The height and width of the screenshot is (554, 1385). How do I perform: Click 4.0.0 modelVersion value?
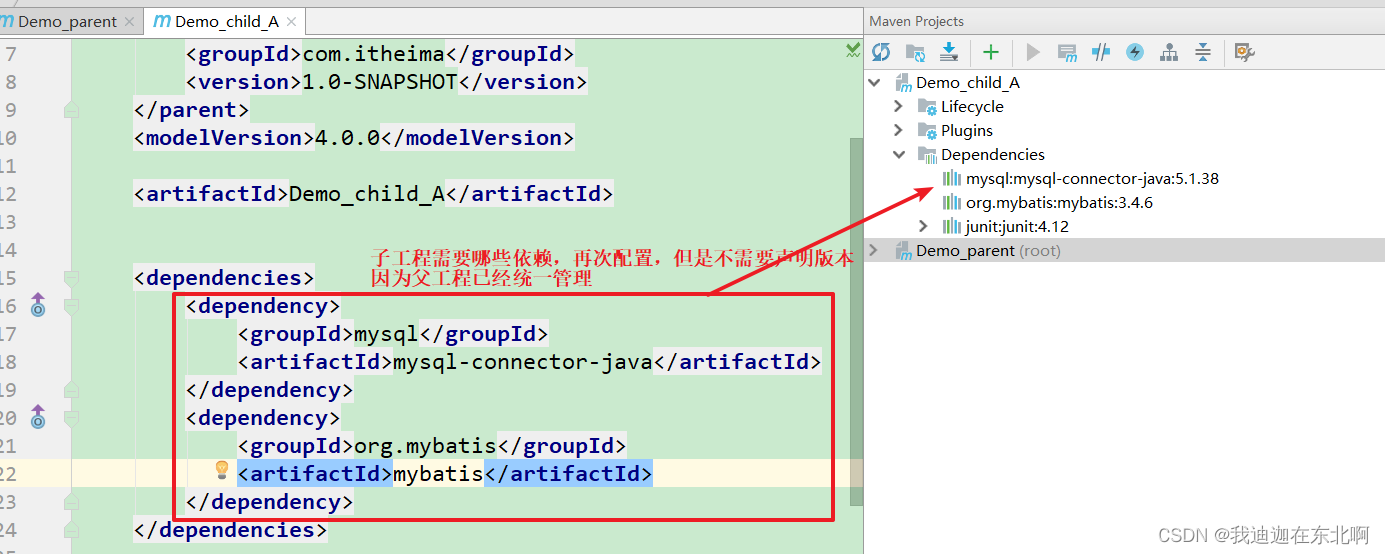[x=347, y=138]
